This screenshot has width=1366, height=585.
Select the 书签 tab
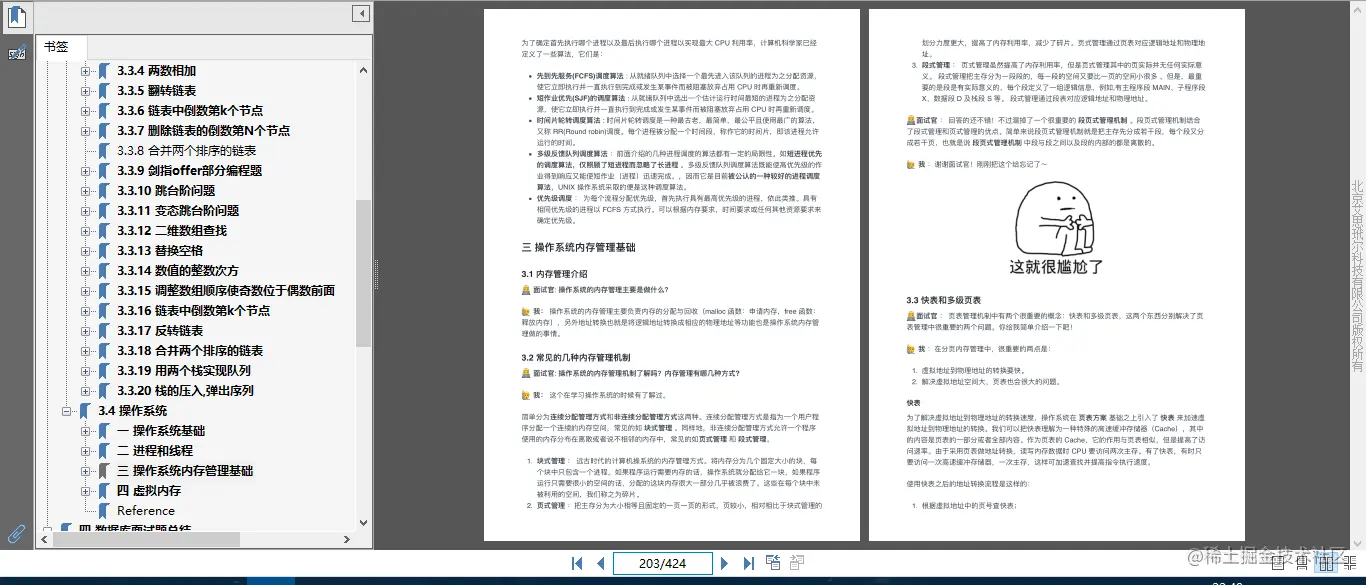point(62,47)
